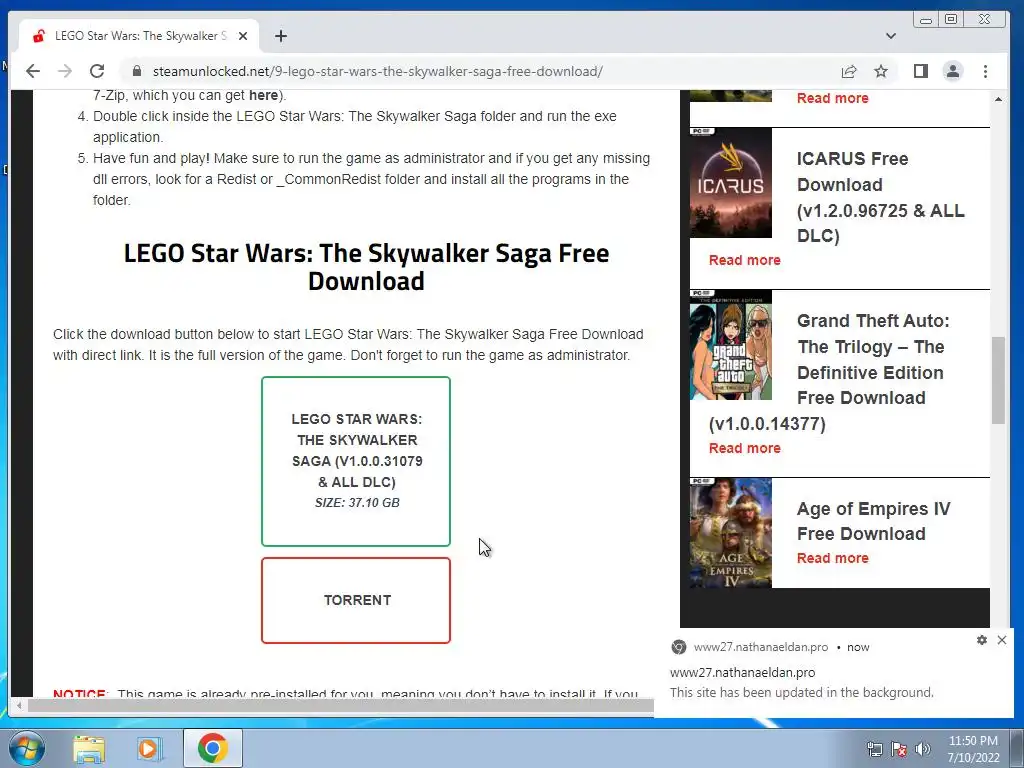Screen dimensions: 1024x768
Task: Open the tab search dropdown
Action: (x=890, y=36)
